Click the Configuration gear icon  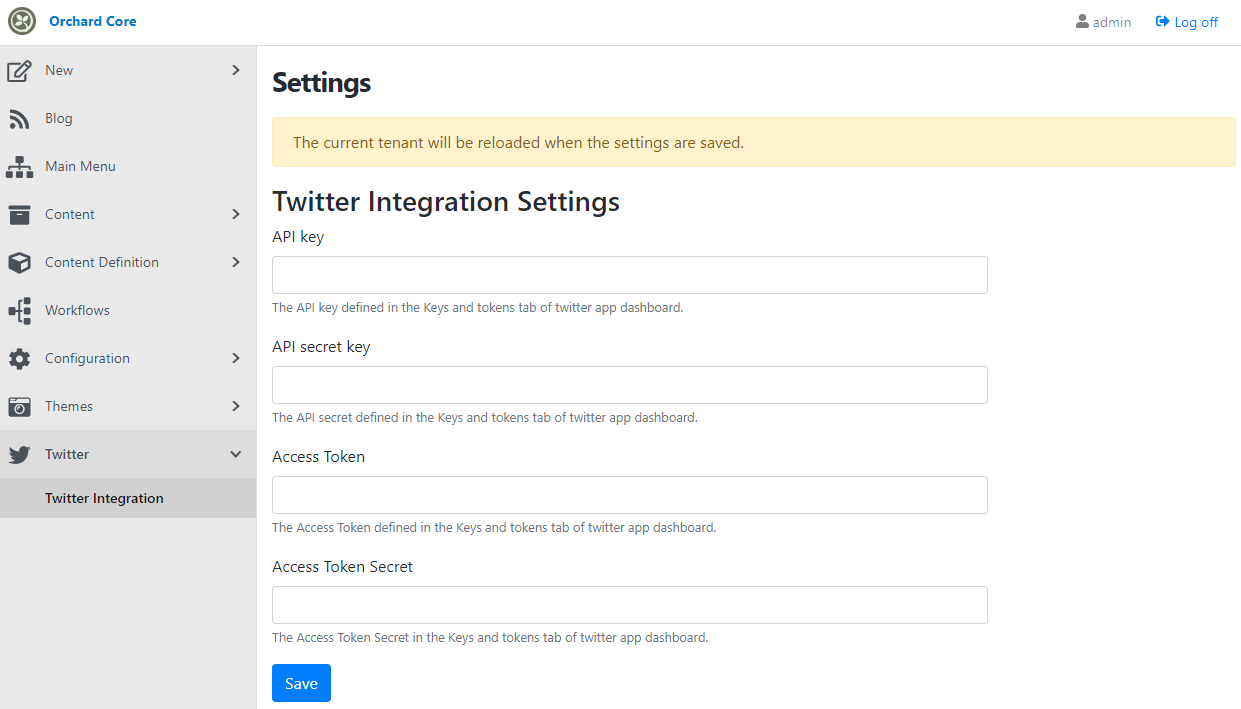[19, 359]
